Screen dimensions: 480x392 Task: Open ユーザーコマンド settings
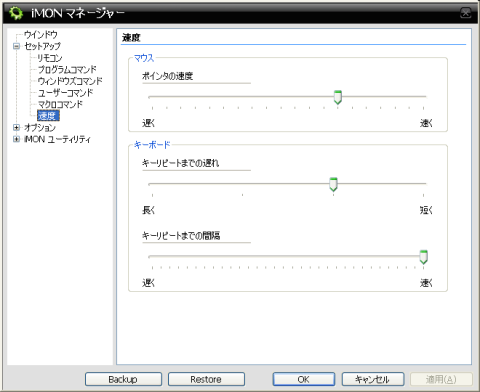click(65, 93)
